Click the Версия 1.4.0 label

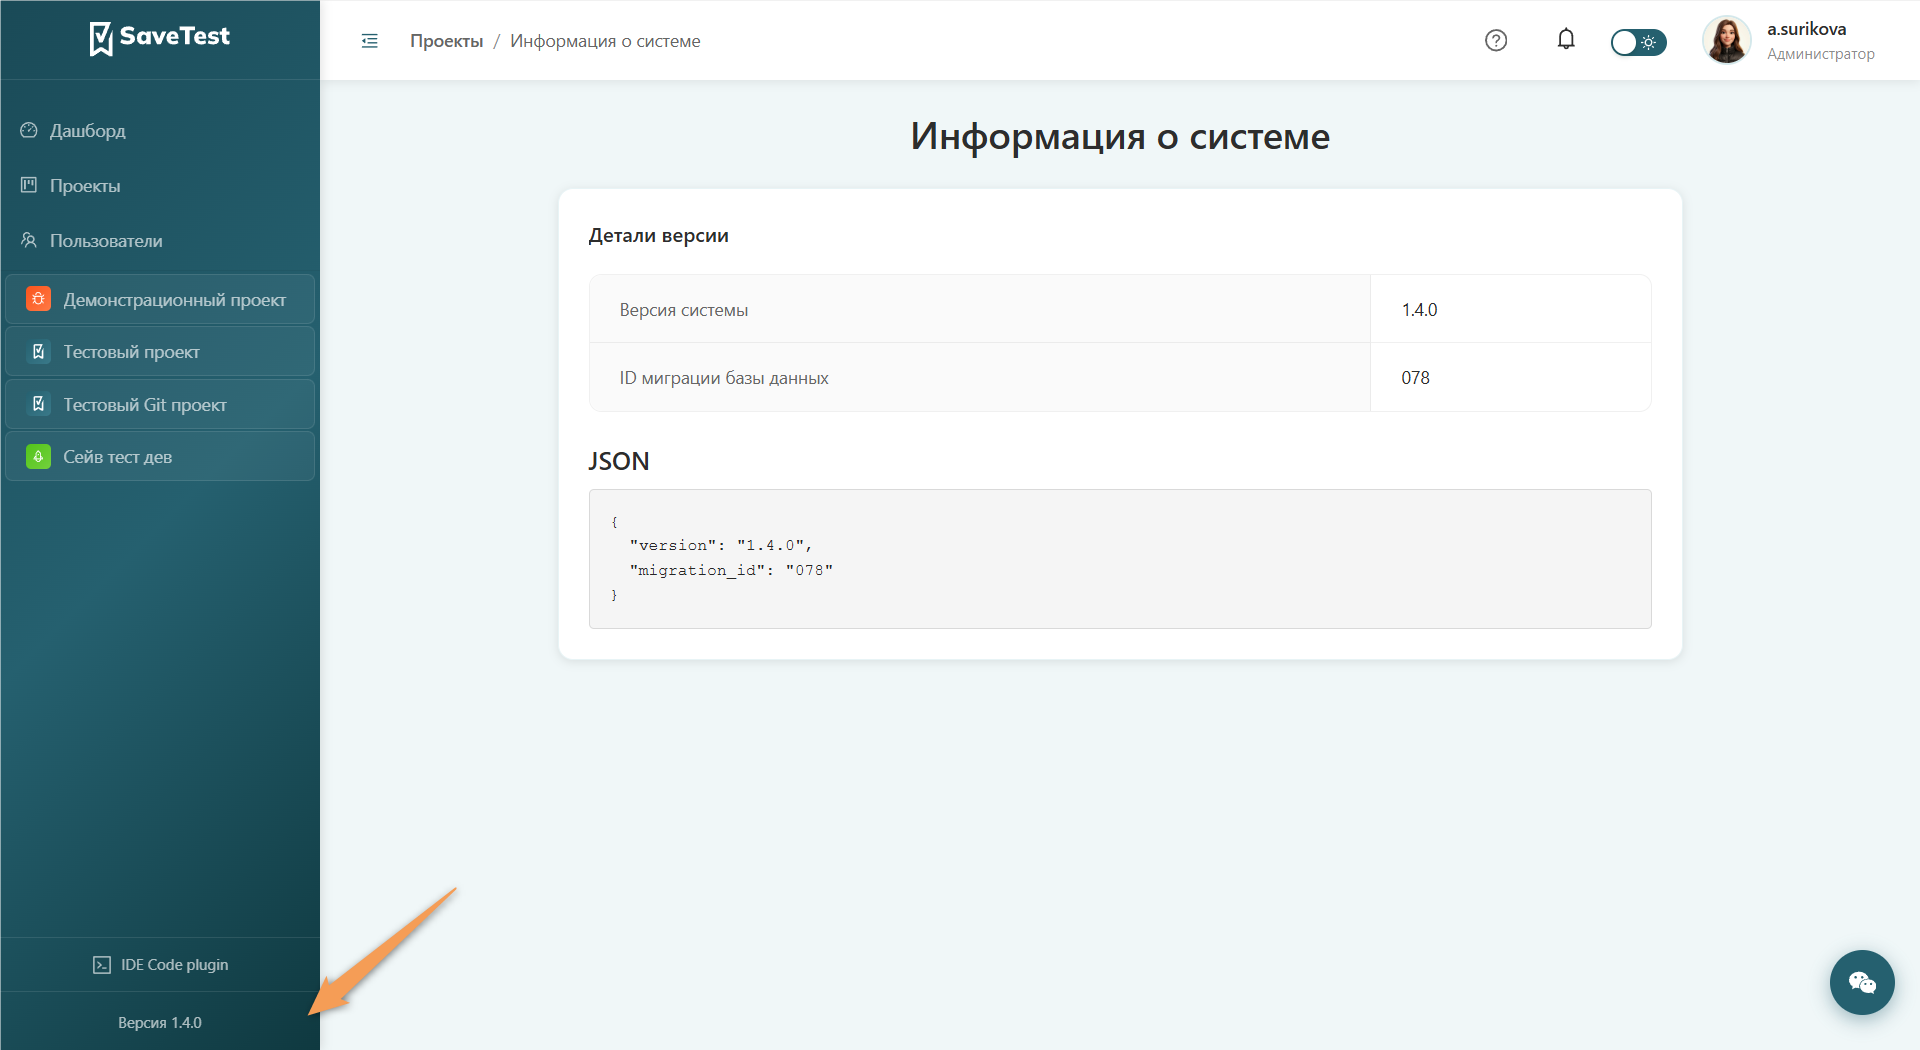click(x=160, y=1023)
